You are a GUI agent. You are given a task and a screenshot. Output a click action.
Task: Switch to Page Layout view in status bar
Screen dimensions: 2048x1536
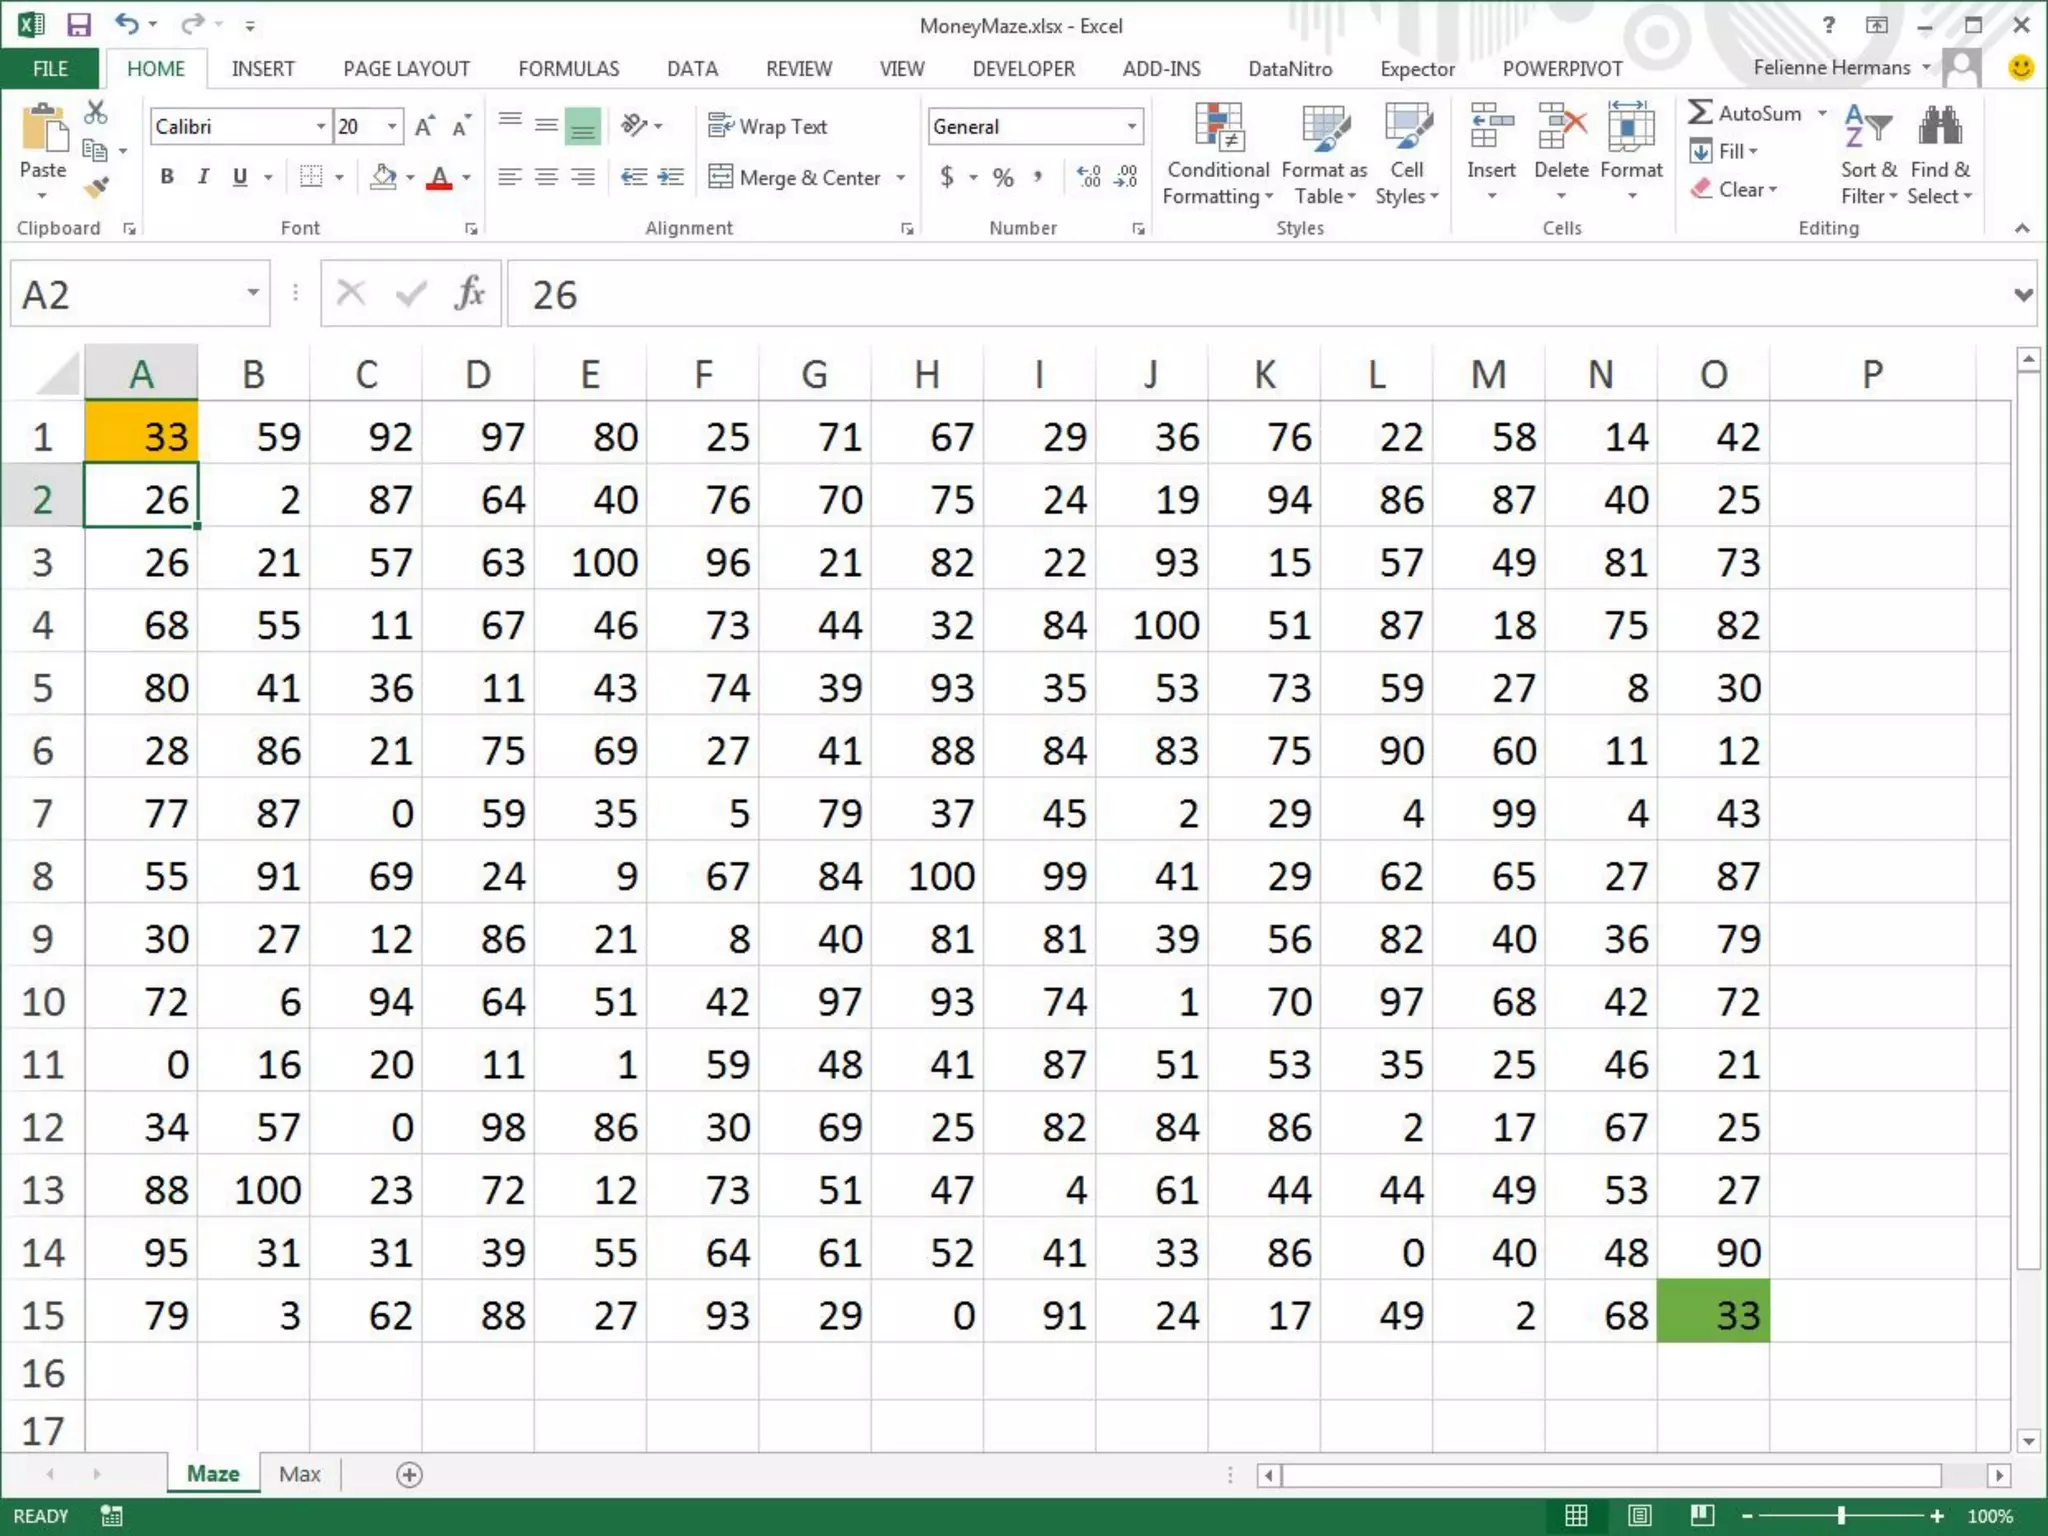[x=1639, y=1516]
